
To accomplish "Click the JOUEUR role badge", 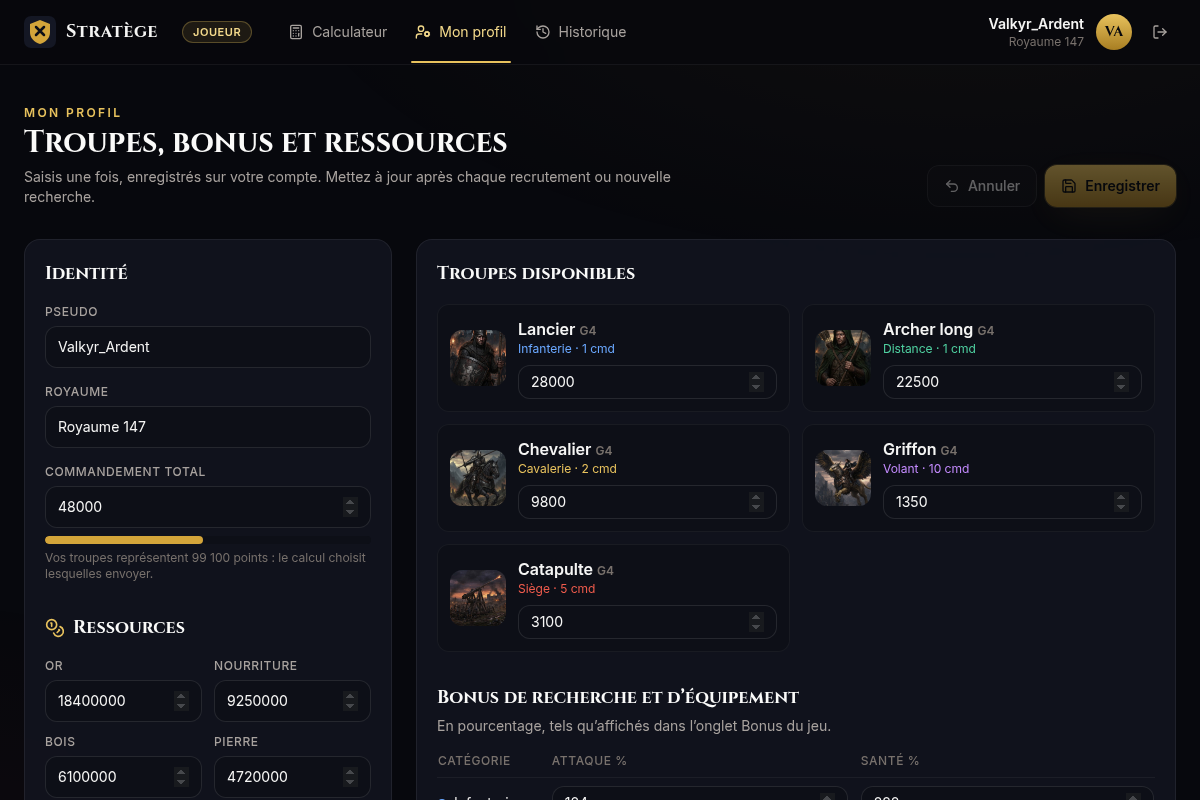I will [217, 32].
